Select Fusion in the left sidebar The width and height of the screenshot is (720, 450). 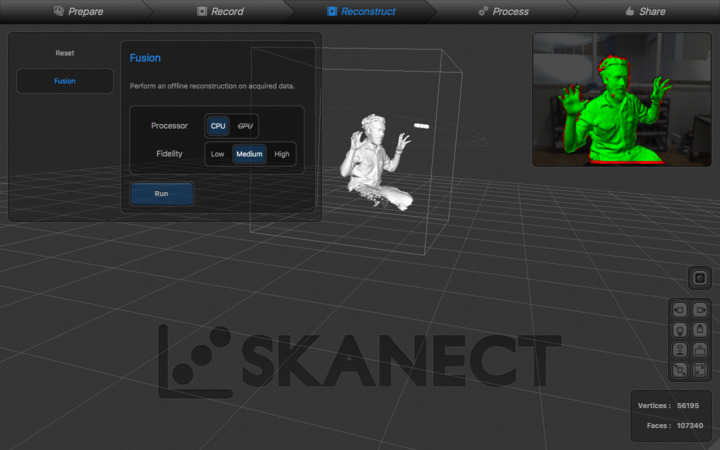[65, 81]
